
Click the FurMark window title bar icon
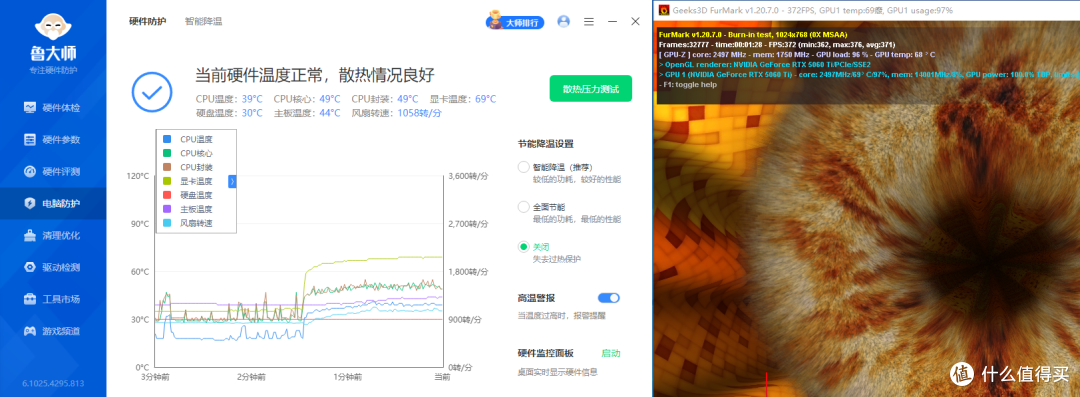pos(664,10)
